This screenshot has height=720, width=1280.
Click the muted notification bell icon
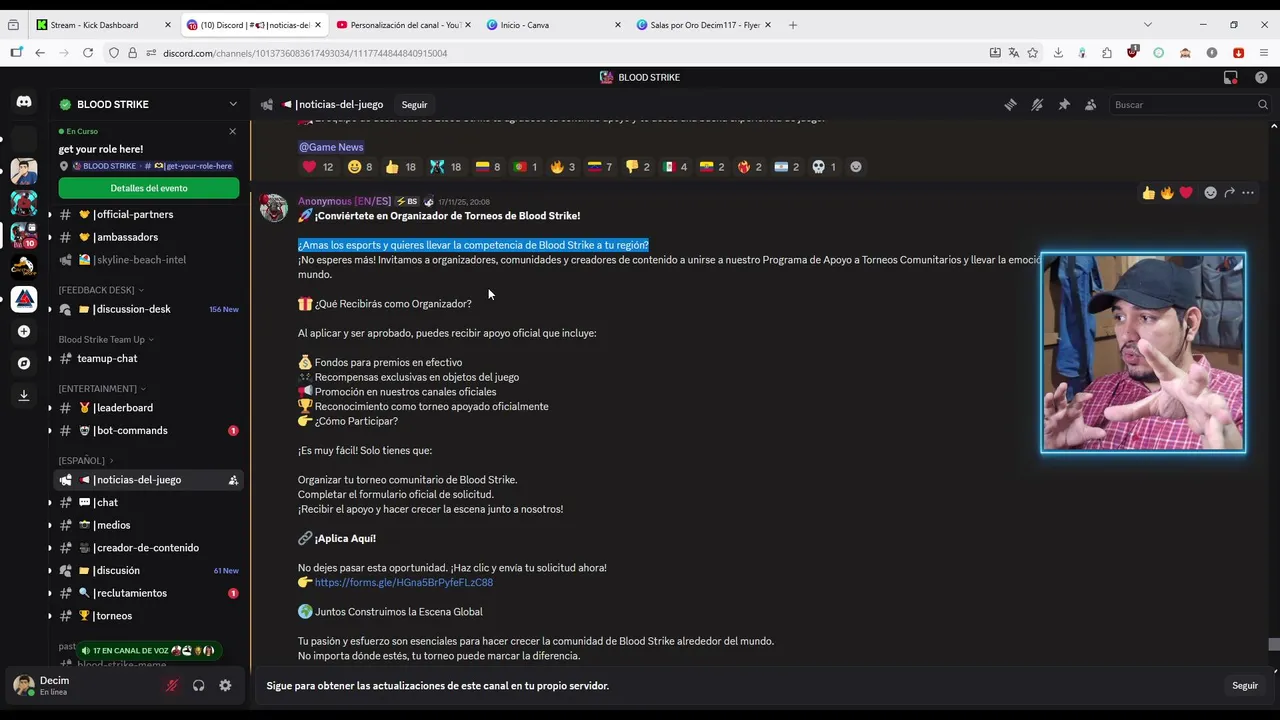point(1037,104)
